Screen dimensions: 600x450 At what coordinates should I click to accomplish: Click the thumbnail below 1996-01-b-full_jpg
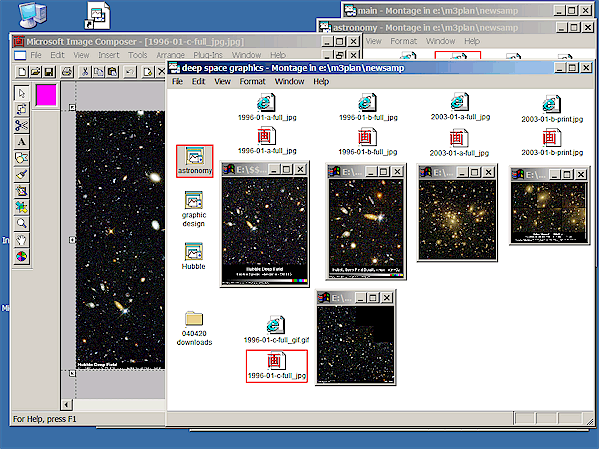[x=366, y=228]
